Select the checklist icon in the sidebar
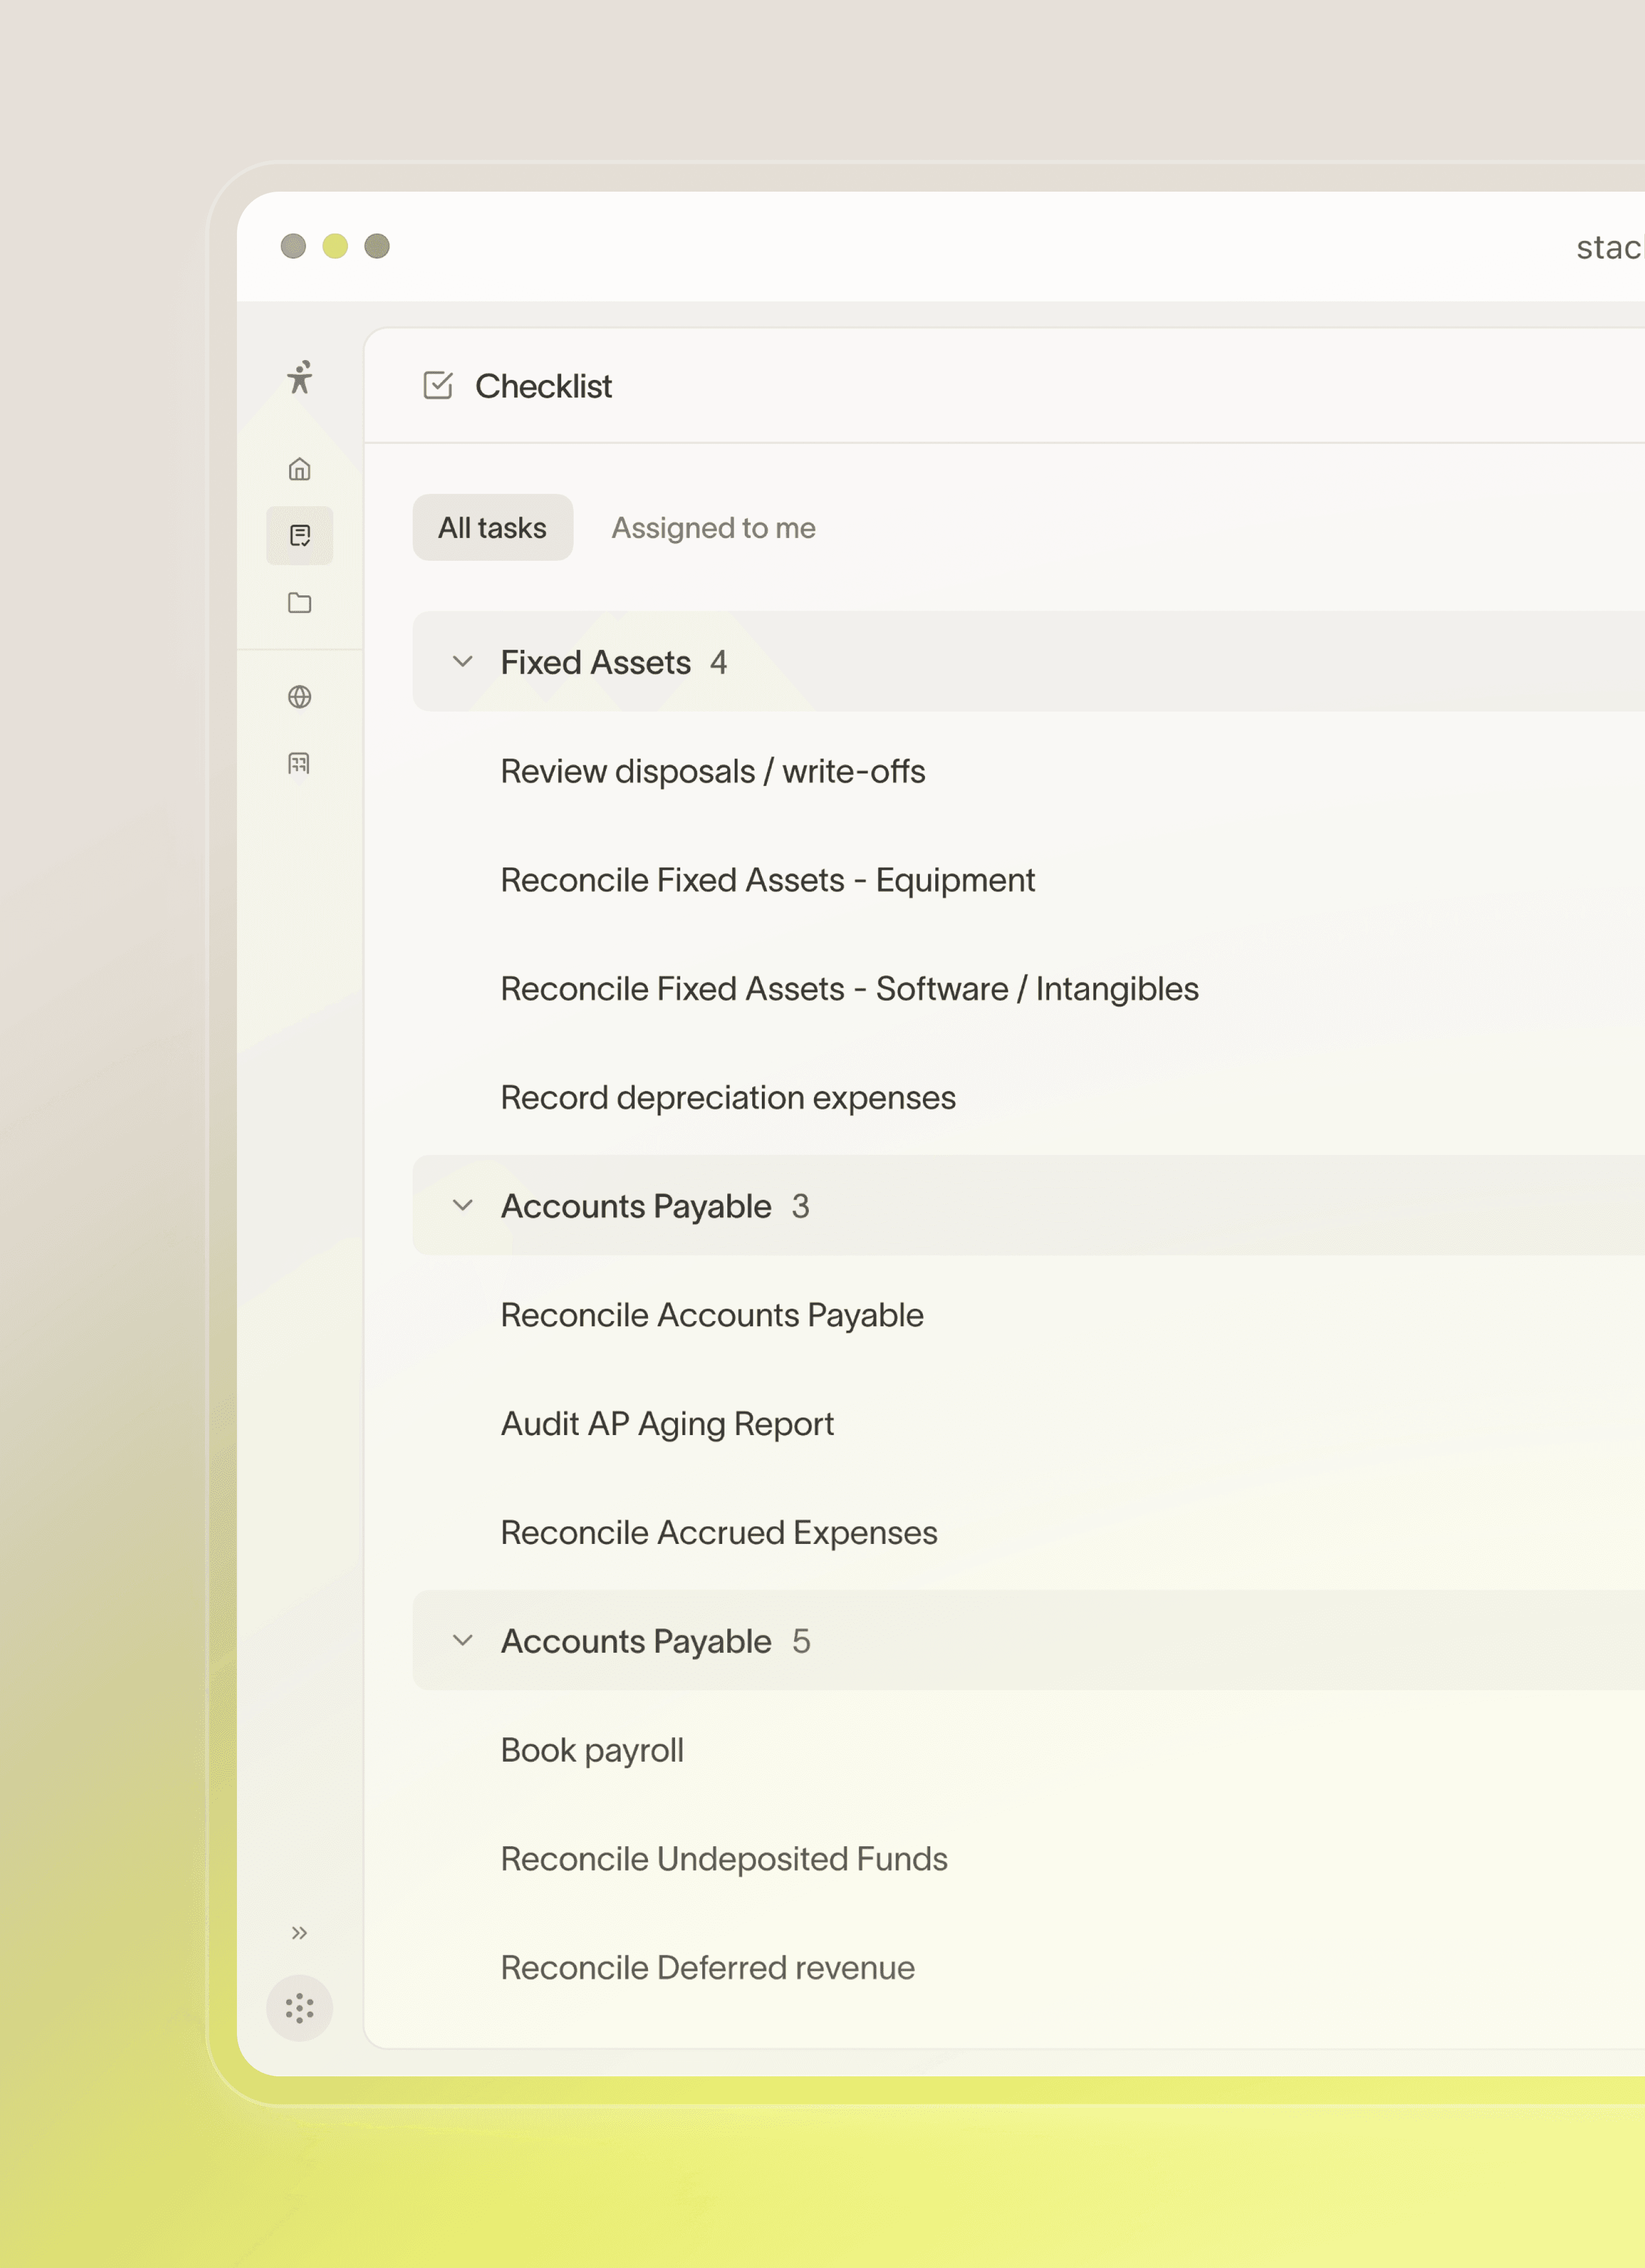 pos(299,536)
